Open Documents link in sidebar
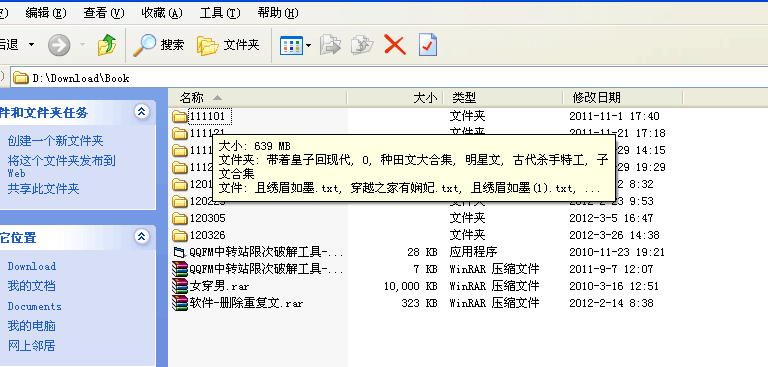The image size is (768, 367). [x=34, y=307]
